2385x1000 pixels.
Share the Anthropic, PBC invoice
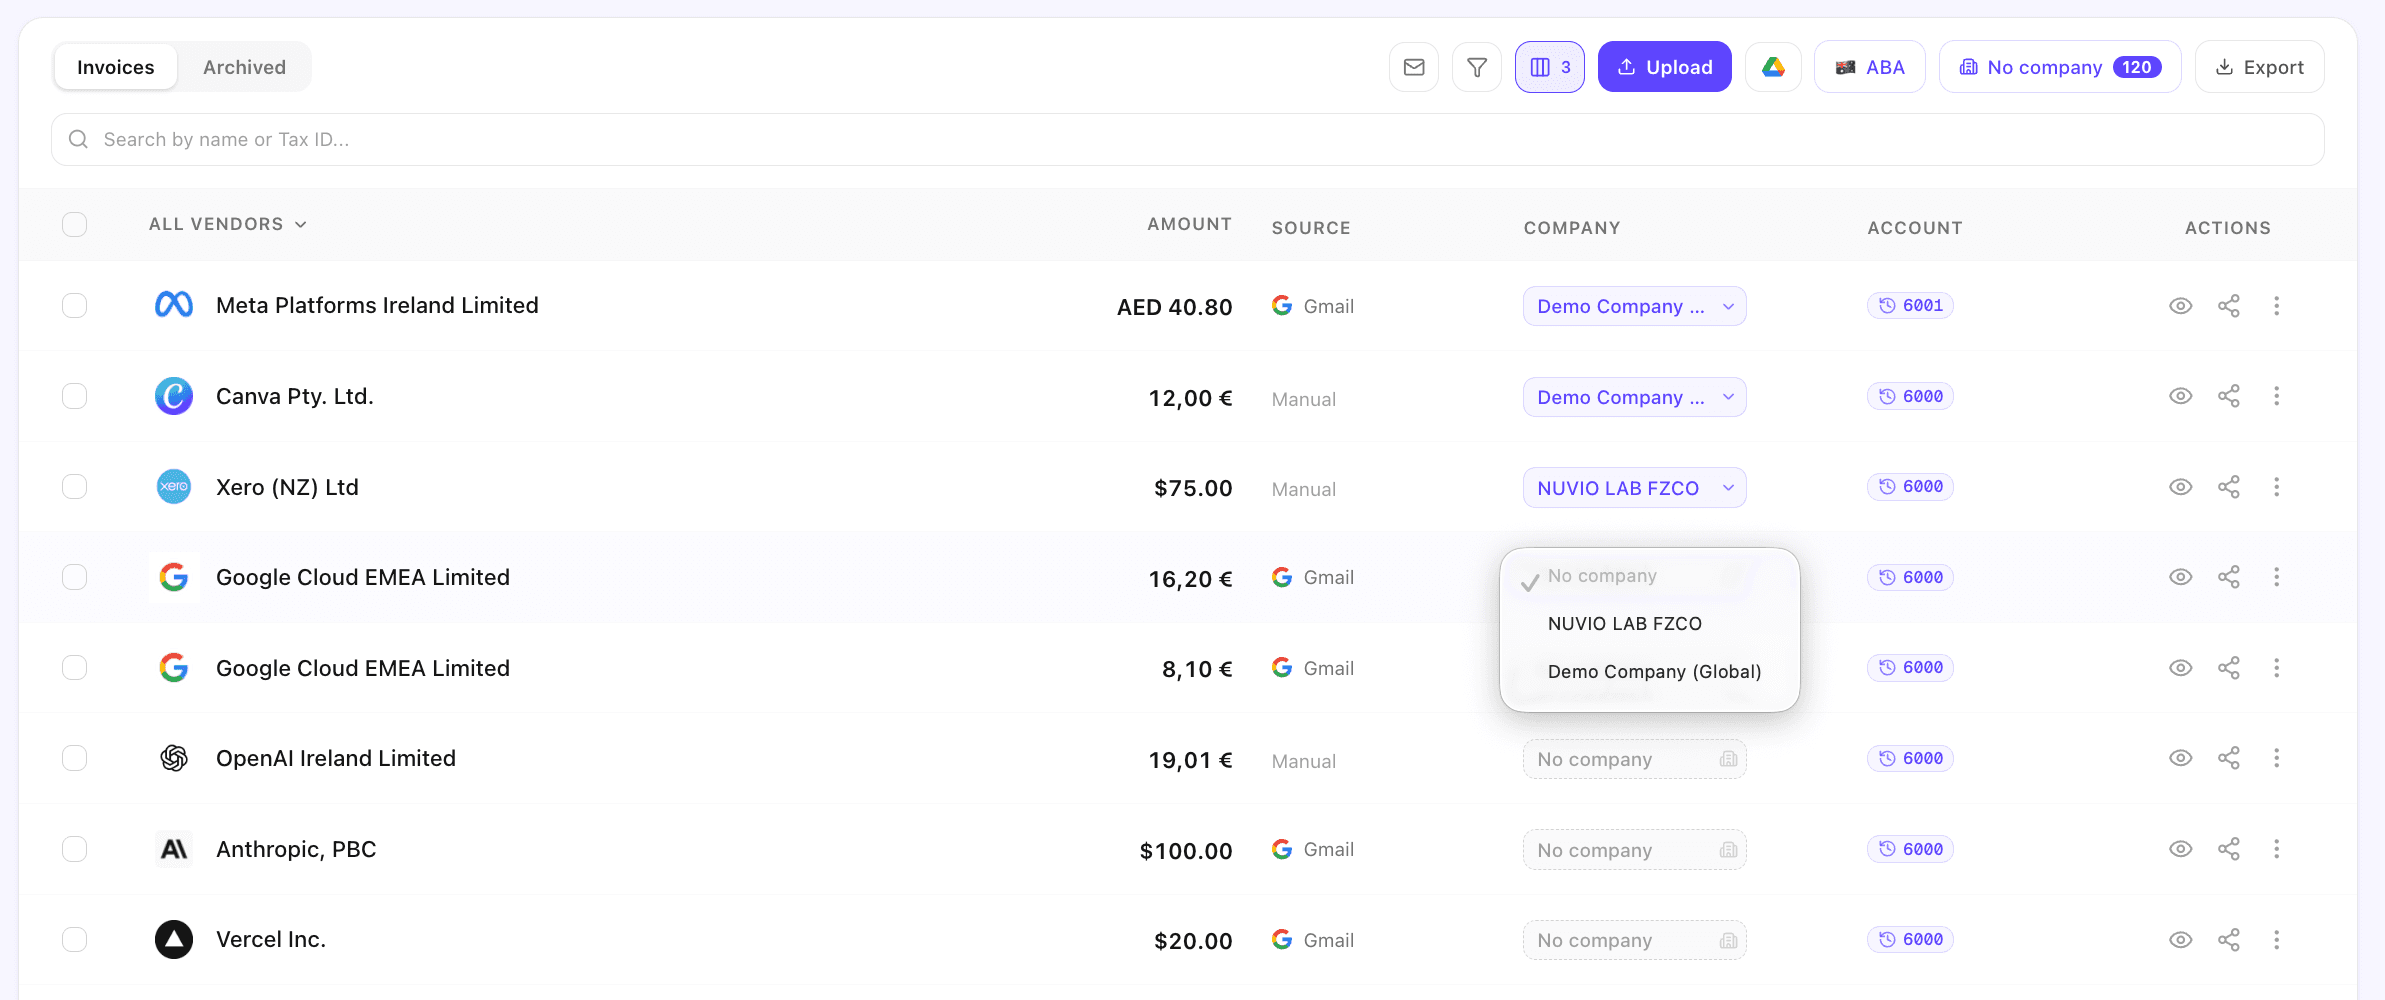click(x=2229, y=849)
